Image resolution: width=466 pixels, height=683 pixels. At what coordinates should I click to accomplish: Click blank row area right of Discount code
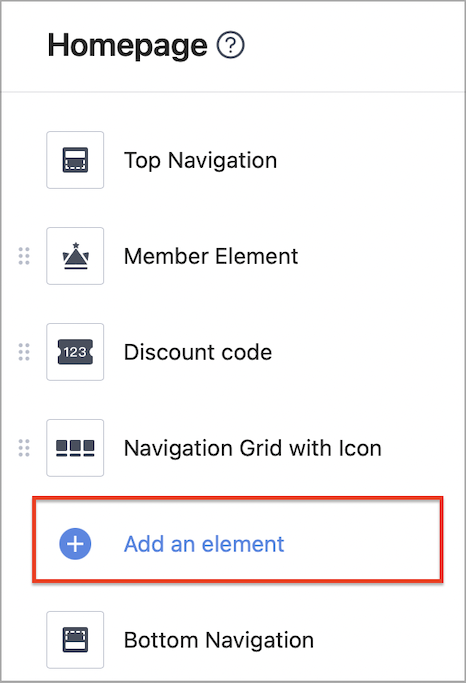pyautogui.click(x=361, y=352)
